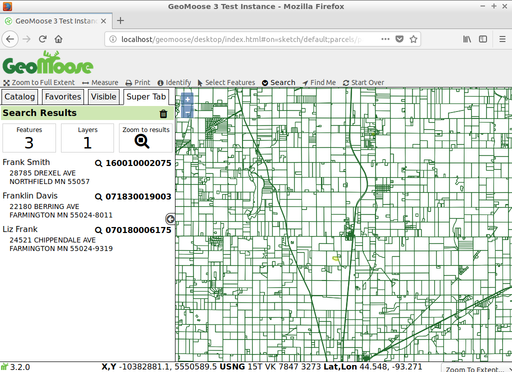512x372 pixels.
Task: Zoom to parcel 070180006175 magnifier icon
Action: [x=98, y=230]
